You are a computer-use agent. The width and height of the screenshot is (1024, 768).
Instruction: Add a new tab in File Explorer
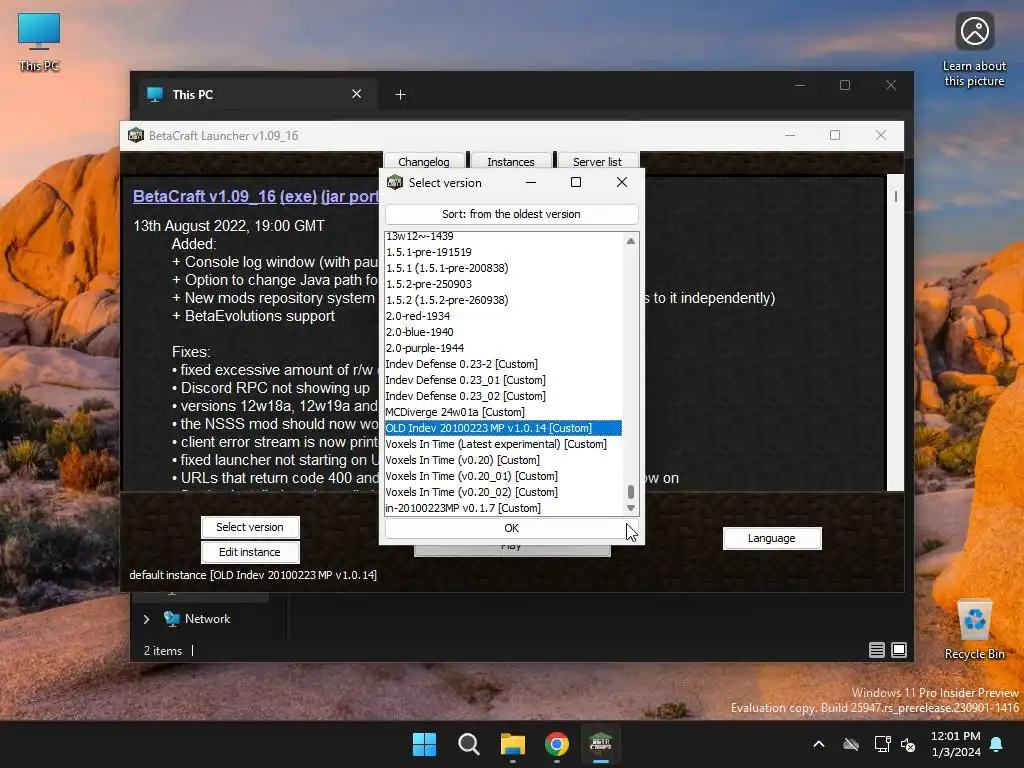click(x=400, y=95)
